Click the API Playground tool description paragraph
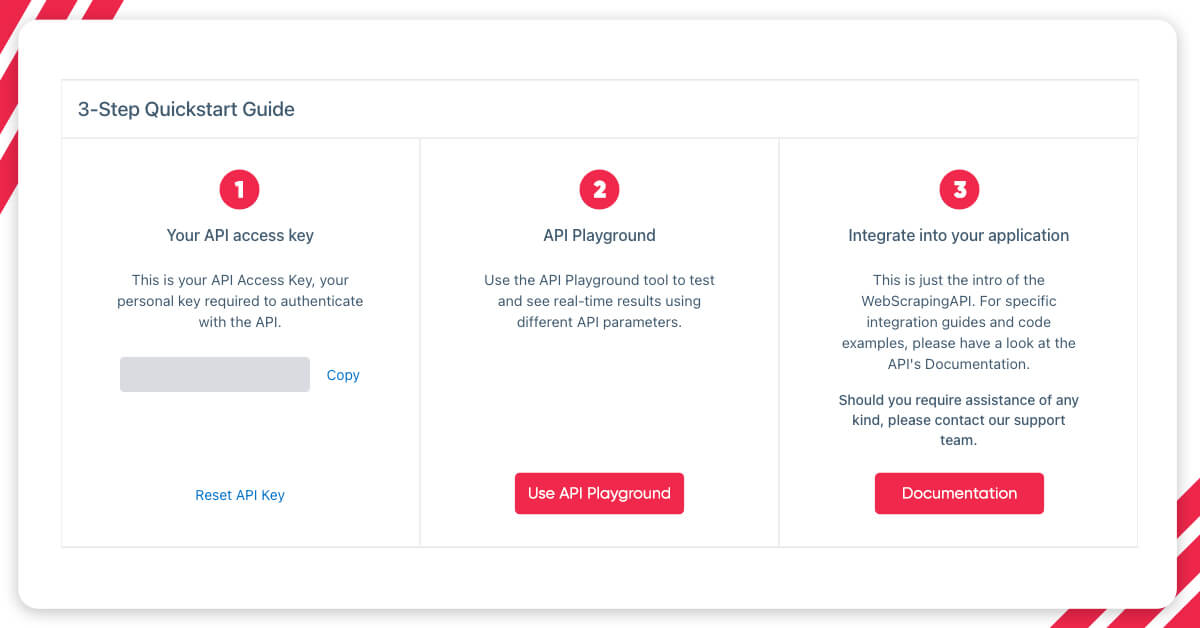The width and height of the screenshot is (1200, 628). (x=599, y=300)
